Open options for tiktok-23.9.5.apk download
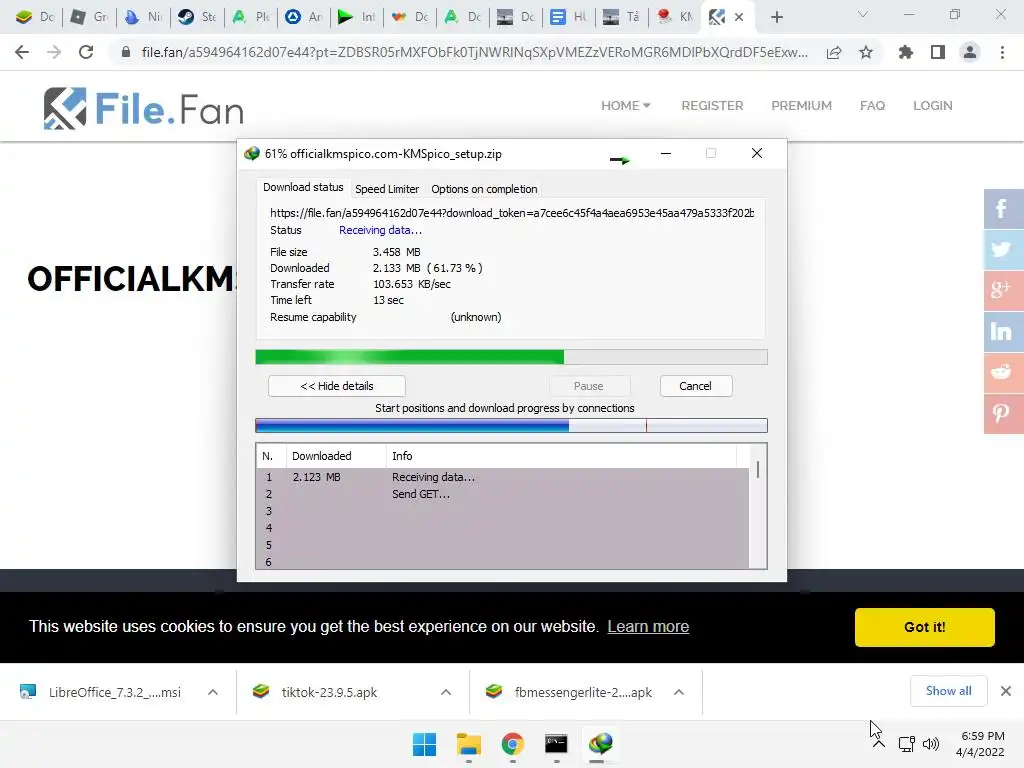 [x=446, y=692]
